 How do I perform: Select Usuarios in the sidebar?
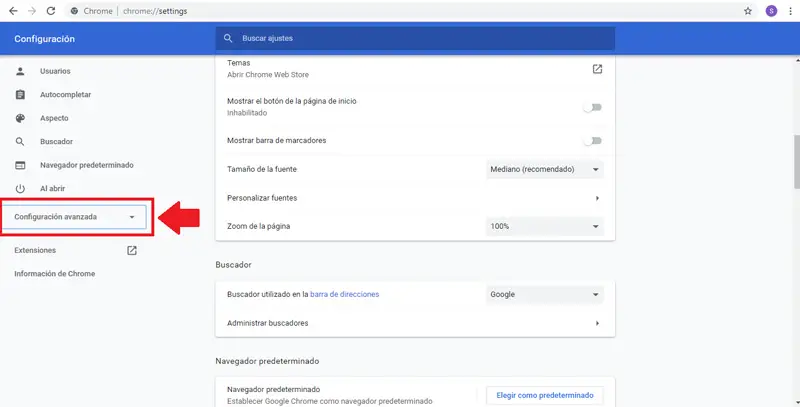[55, 71]
